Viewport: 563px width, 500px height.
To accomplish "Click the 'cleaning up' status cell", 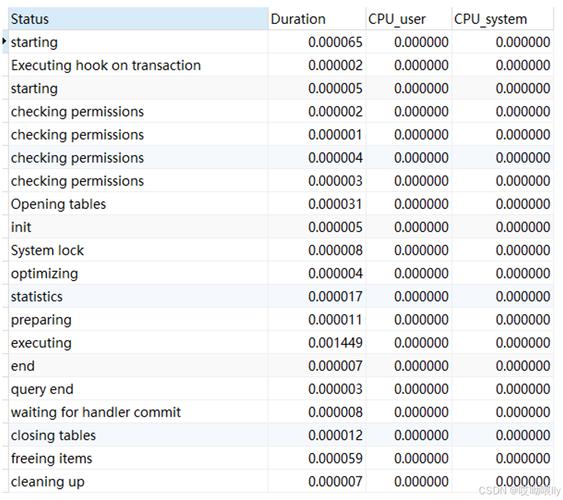I will pos(138,482).
